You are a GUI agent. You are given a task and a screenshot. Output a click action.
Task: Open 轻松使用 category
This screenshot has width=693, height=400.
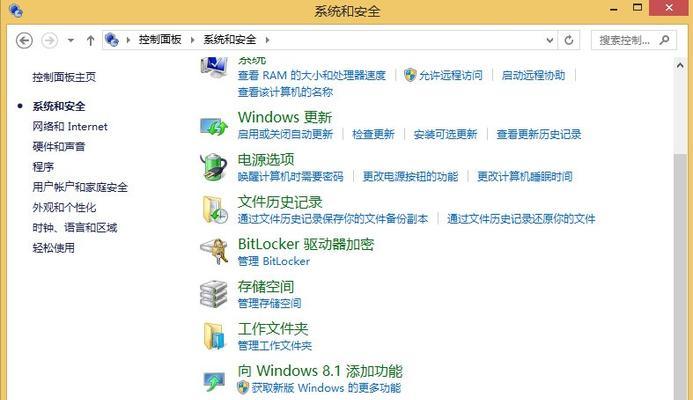pos(53,248)
